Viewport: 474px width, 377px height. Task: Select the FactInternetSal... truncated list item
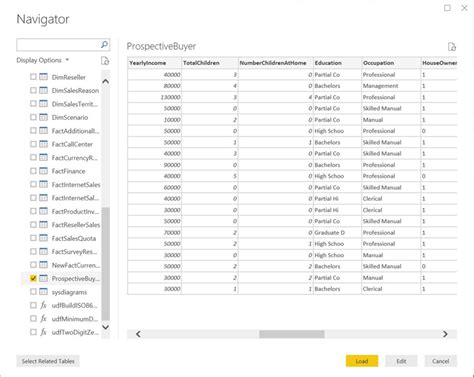[x=75, y=198]
